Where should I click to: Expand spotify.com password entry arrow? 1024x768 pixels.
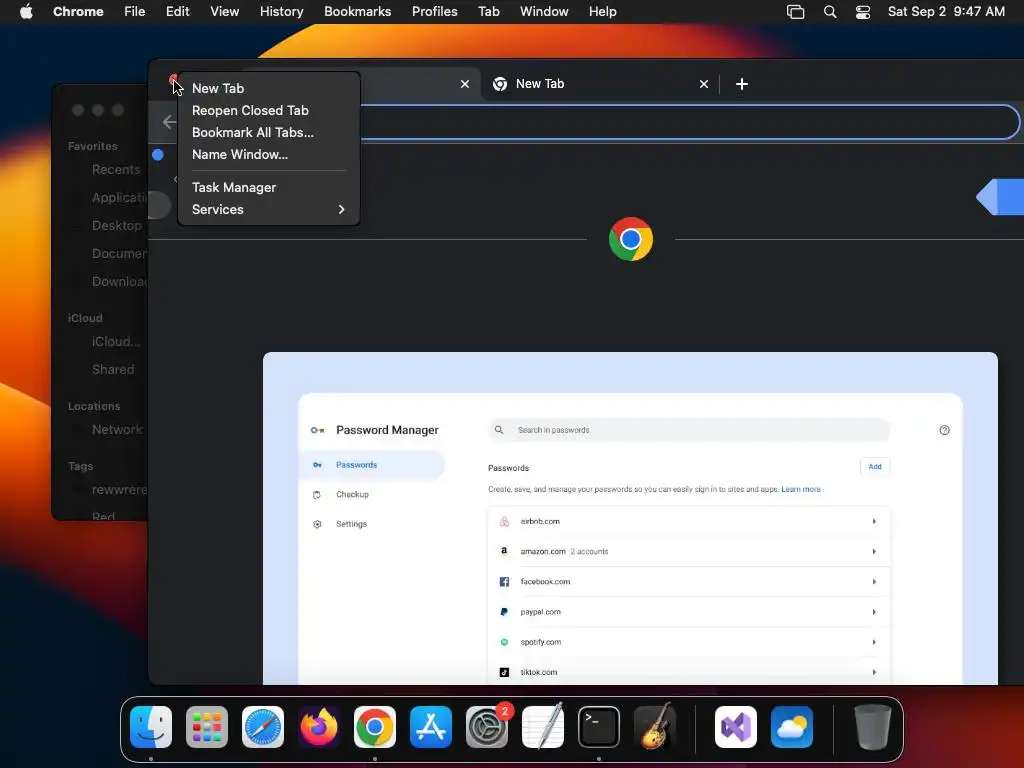tap(874, 642)
